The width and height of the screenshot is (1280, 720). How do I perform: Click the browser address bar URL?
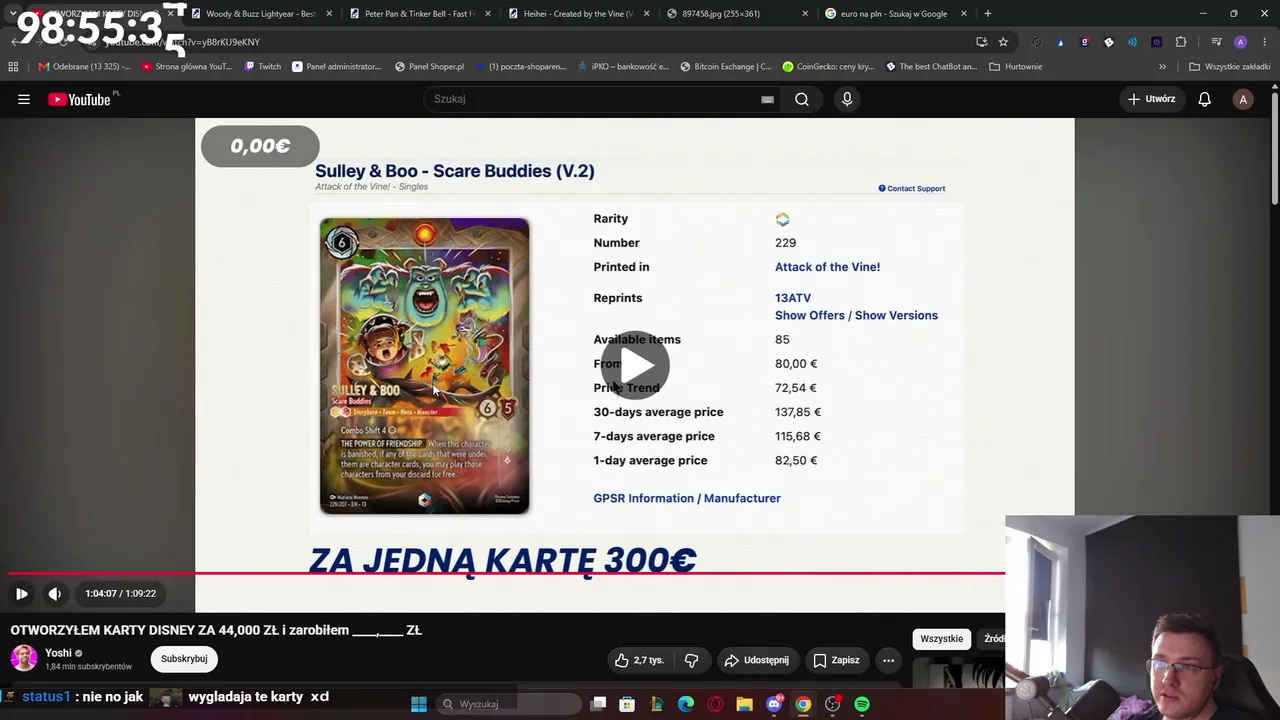point(180,42)
